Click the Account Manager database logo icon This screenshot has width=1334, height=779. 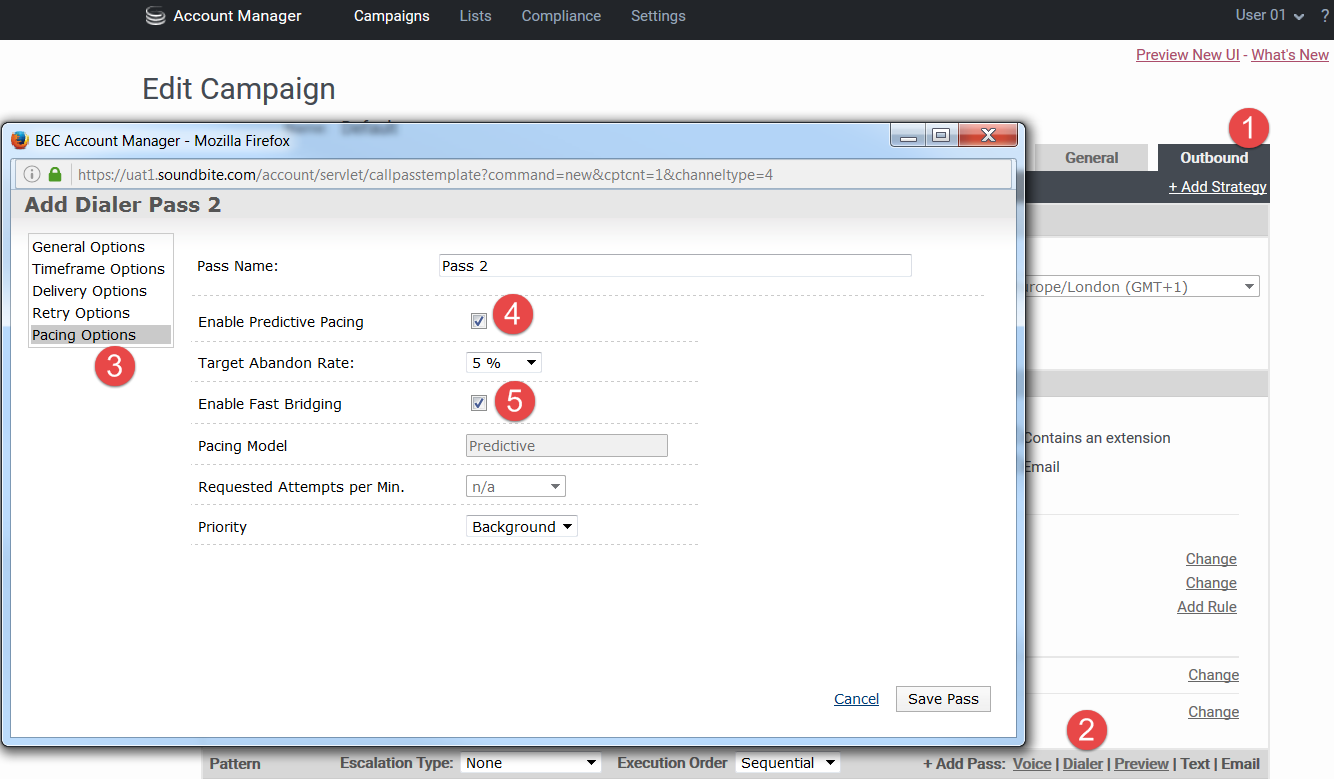pos(155,16)
